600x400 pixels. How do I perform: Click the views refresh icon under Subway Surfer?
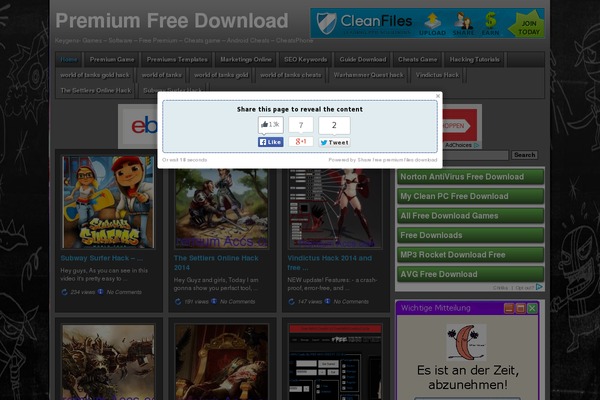64,292
